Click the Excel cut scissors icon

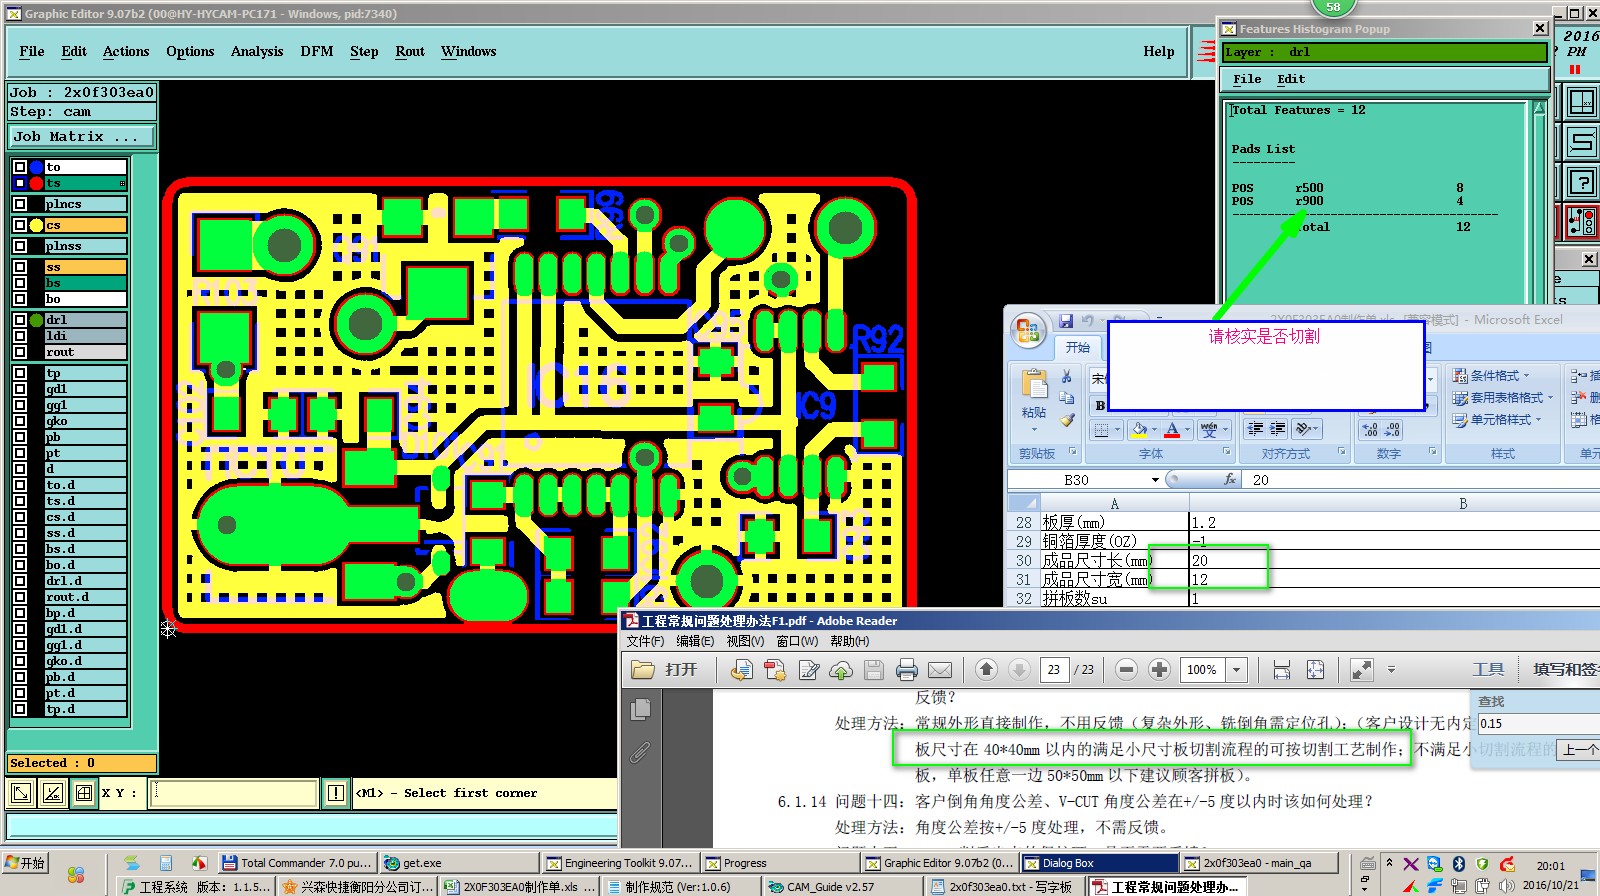(1067, 377)
